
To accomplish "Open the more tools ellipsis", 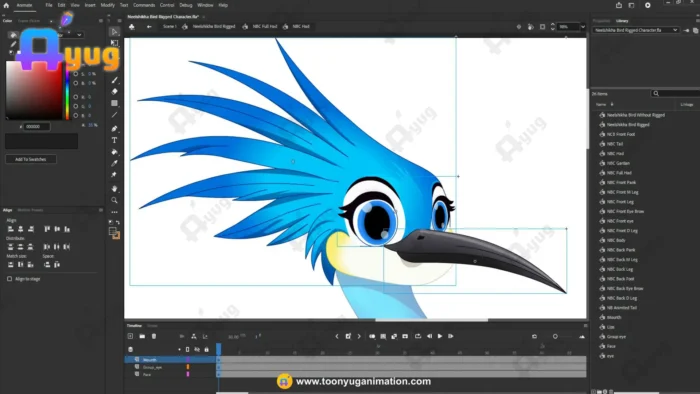I will (114, 212).
